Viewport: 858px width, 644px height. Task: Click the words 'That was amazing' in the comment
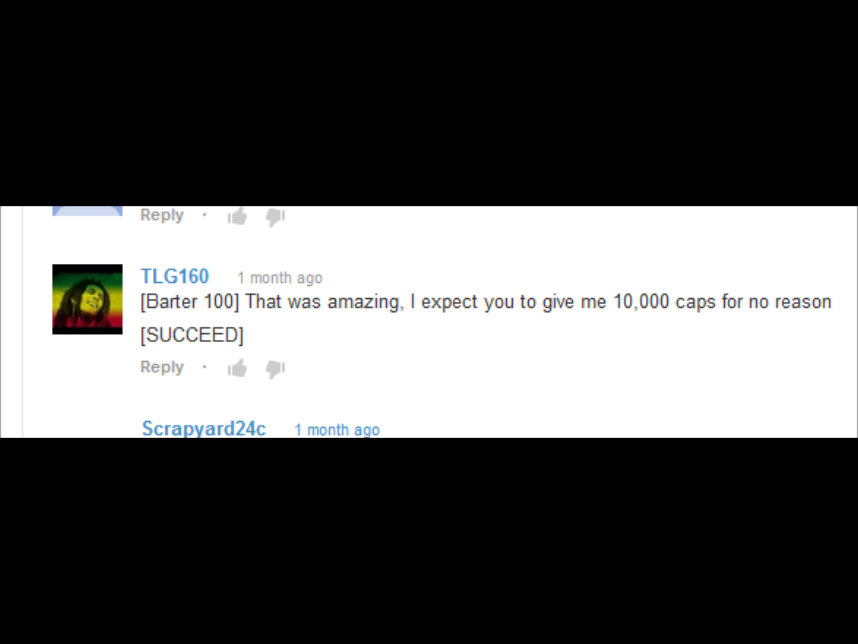(322, 302)
